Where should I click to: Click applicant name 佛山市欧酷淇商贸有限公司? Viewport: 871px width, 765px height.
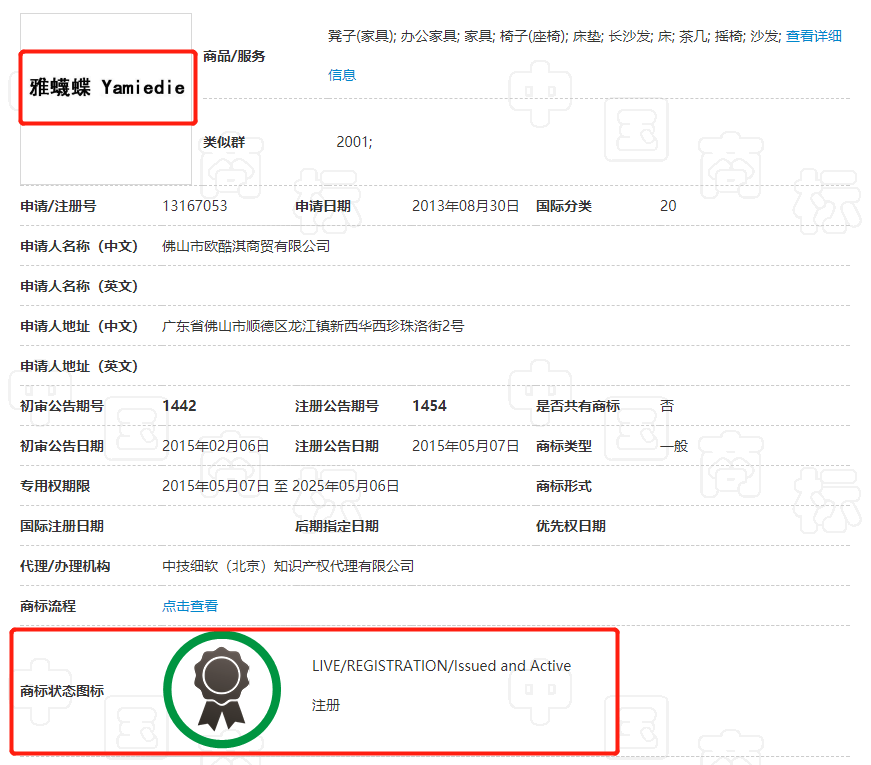click(246, 246)
